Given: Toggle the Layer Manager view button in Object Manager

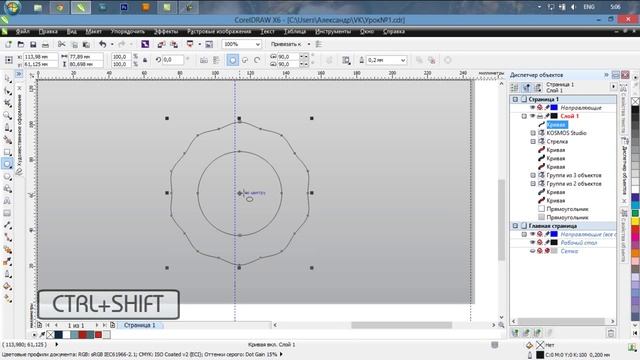Looking at the screenshot, I should click(x=538, y=87).
